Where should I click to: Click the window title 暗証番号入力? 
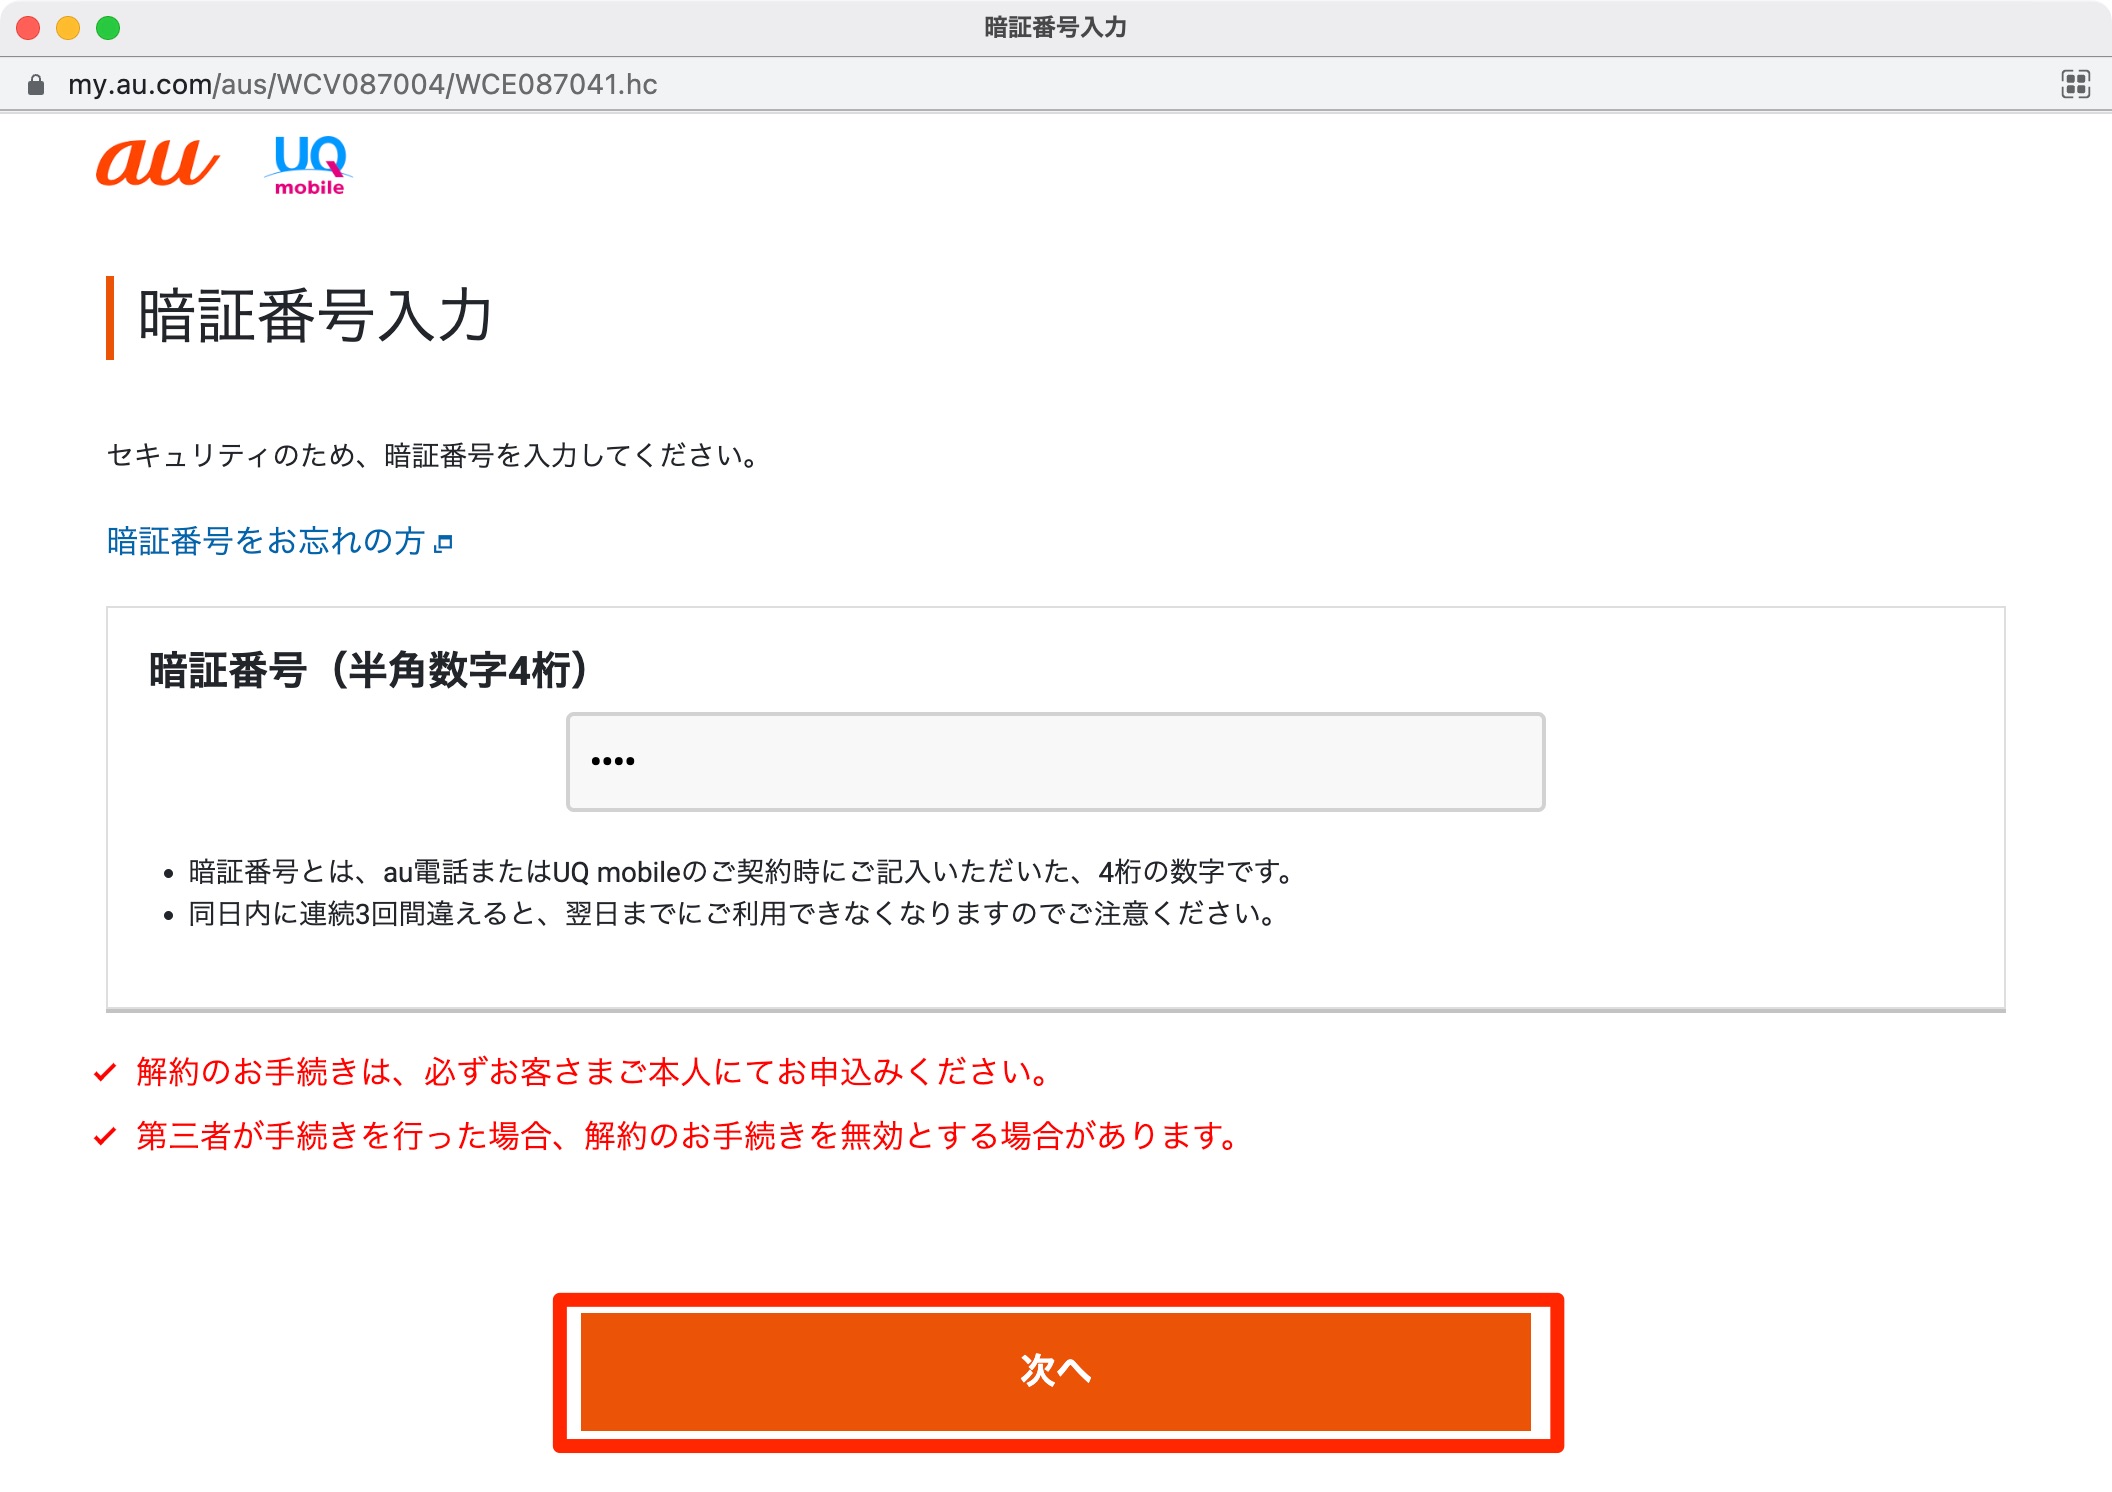click(1055, 28)
